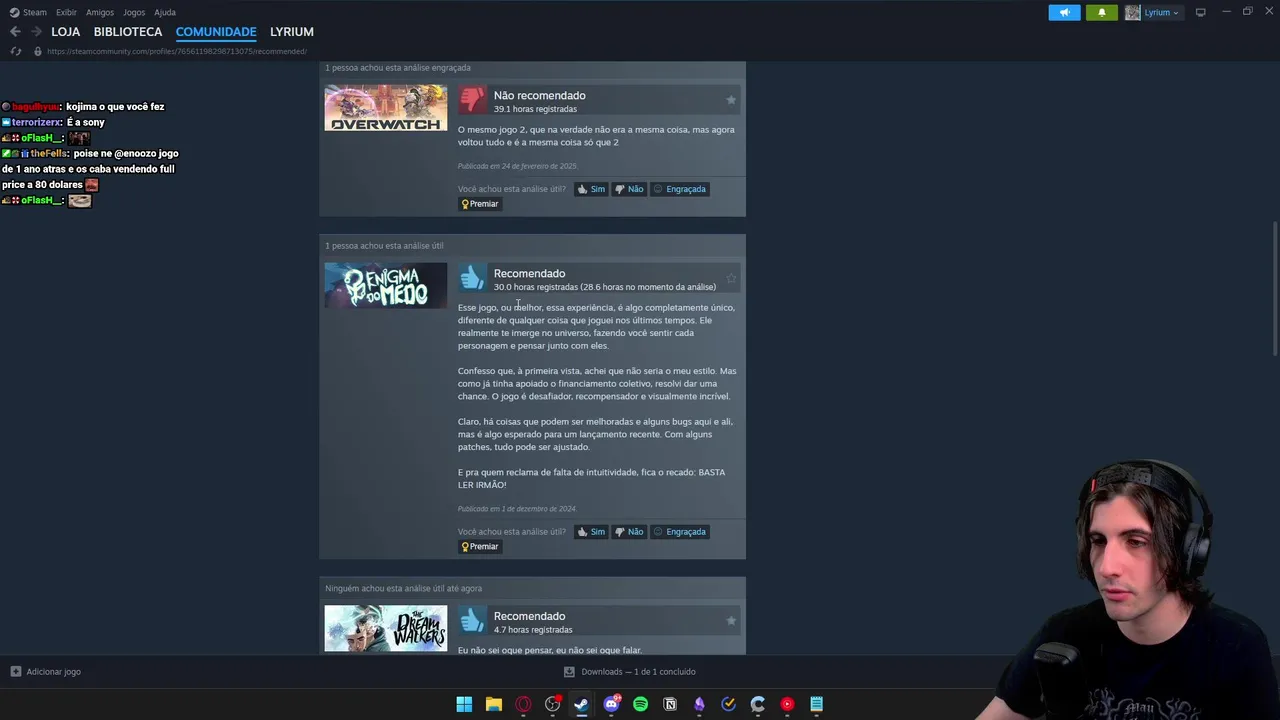
Task: Switch to the BIBLIOTECA tab
Action: (128, 32)
